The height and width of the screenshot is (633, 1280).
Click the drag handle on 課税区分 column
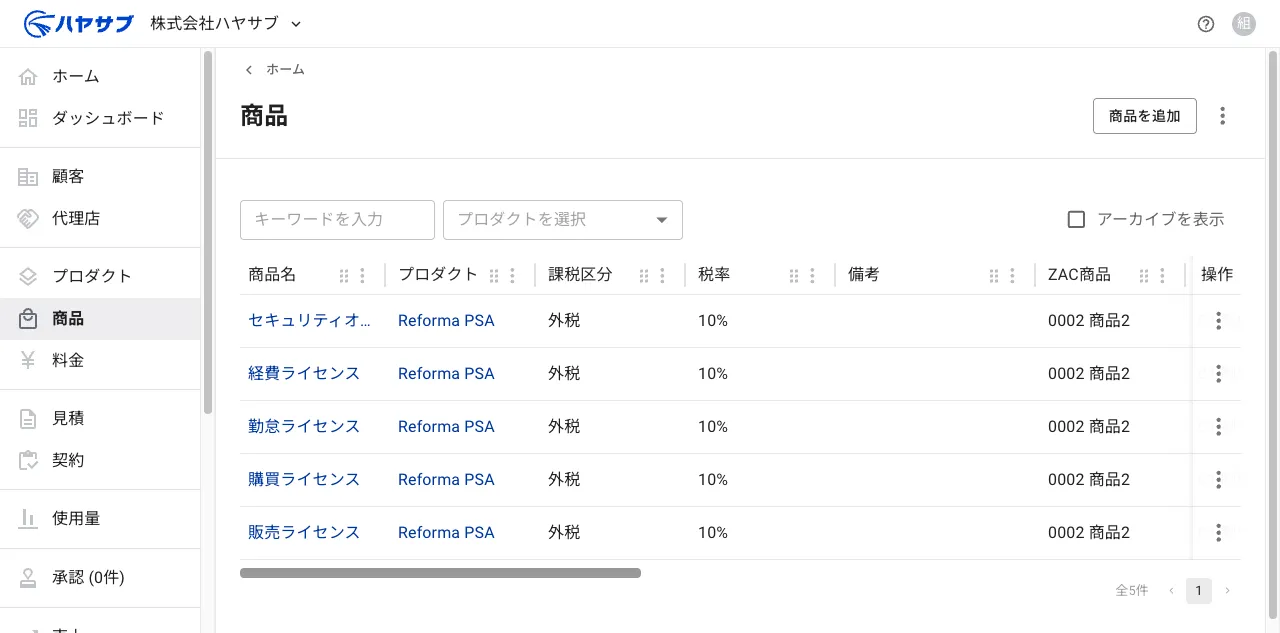point(644,276)
